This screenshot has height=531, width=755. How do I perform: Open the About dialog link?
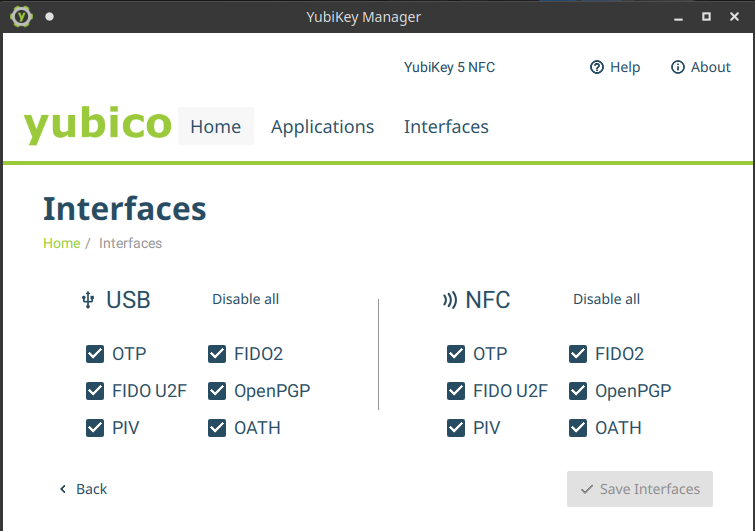click(x=701, y=67)
